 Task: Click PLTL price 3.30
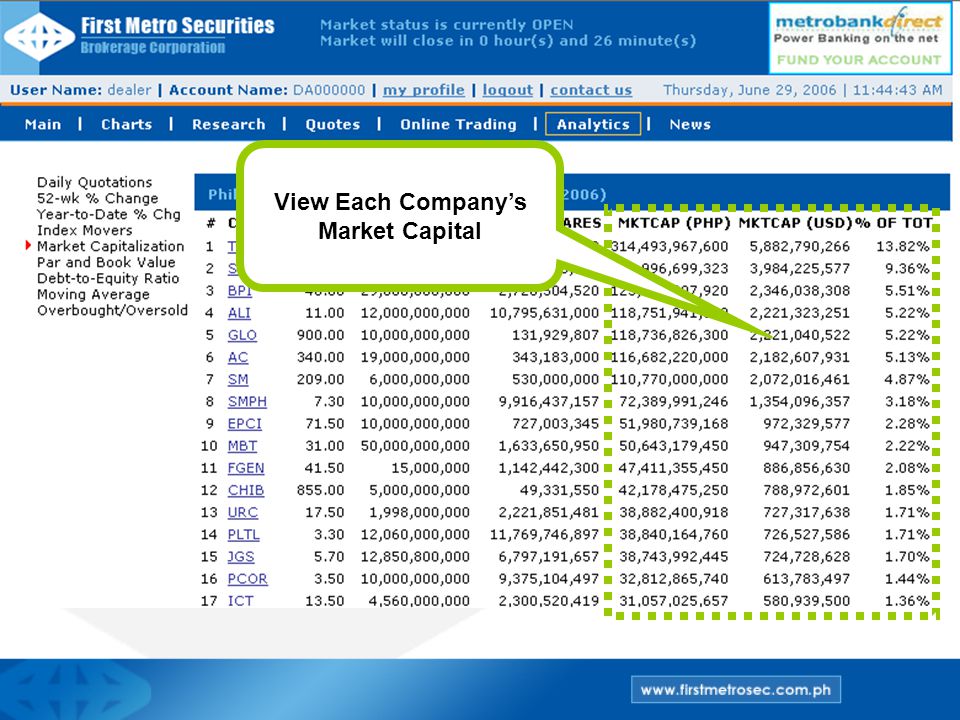click(x=329, y=534)
